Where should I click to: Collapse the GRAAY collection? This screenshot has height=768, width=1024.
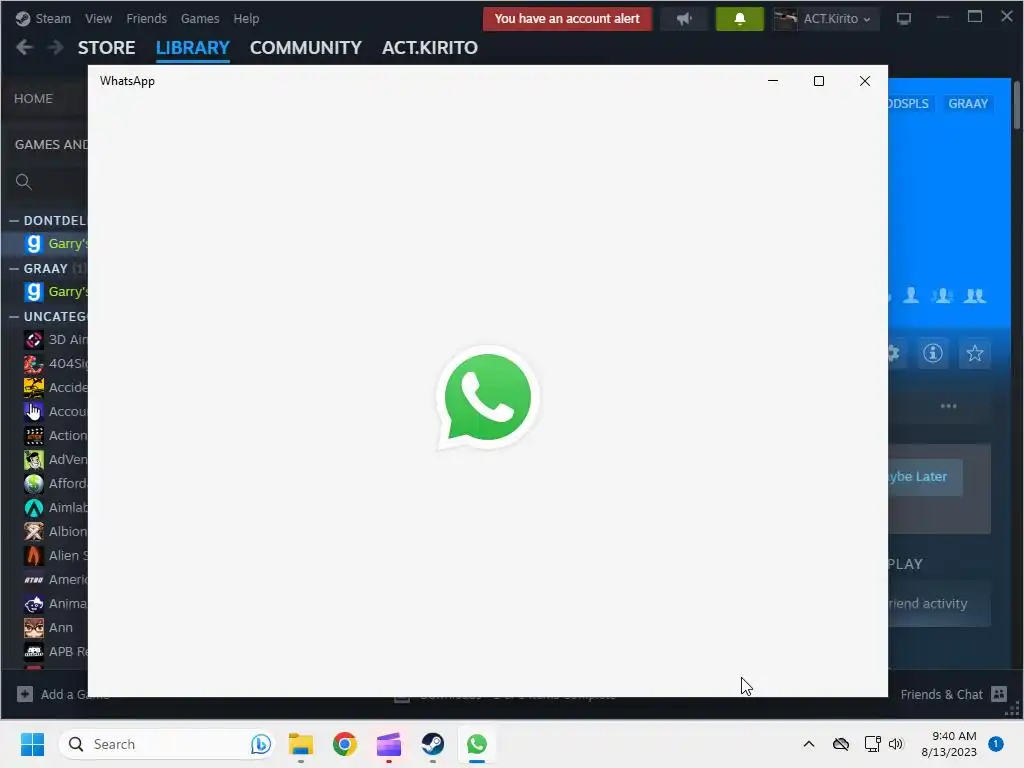(x=14, y=268)
